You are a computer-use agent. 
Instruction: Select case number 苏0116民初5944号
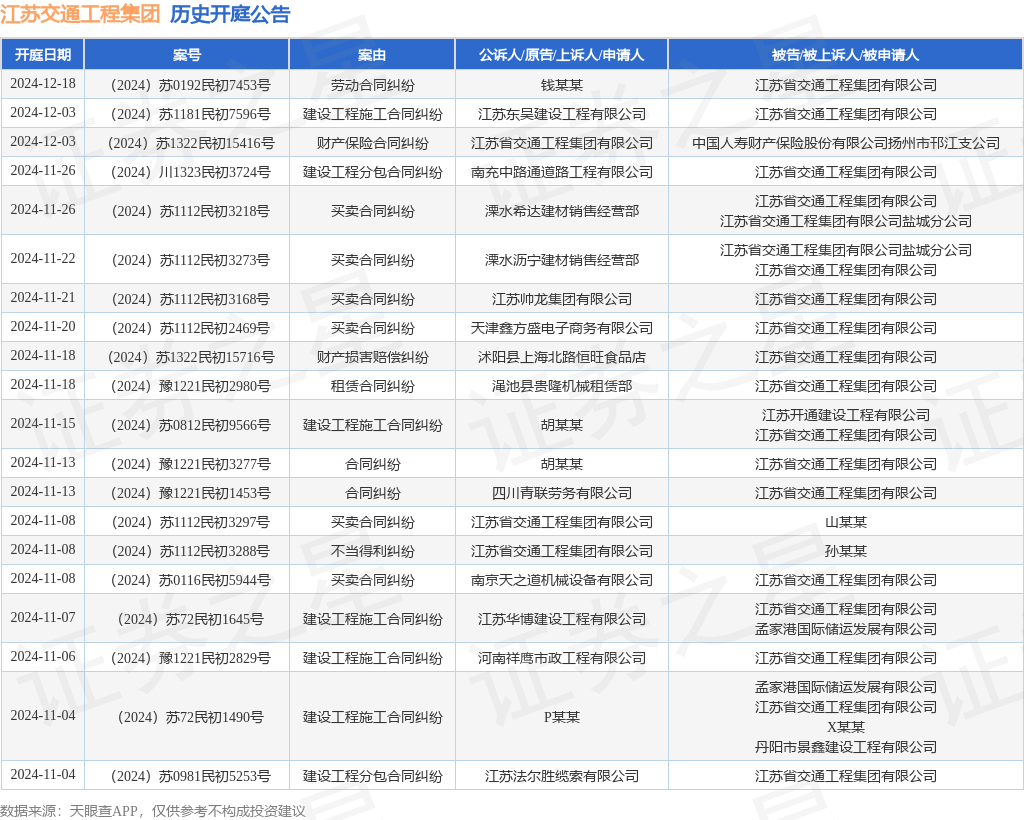pyautogui.click(x=191, y=580)
